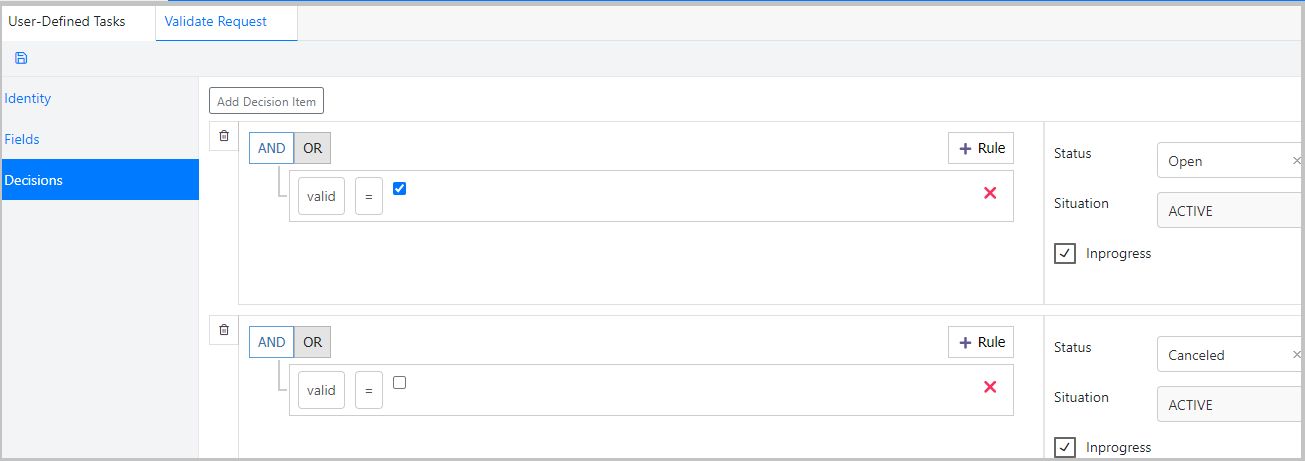Add a rule in first decision group
The height and width of the screenshot is (461, 1305).
(981, 148)
